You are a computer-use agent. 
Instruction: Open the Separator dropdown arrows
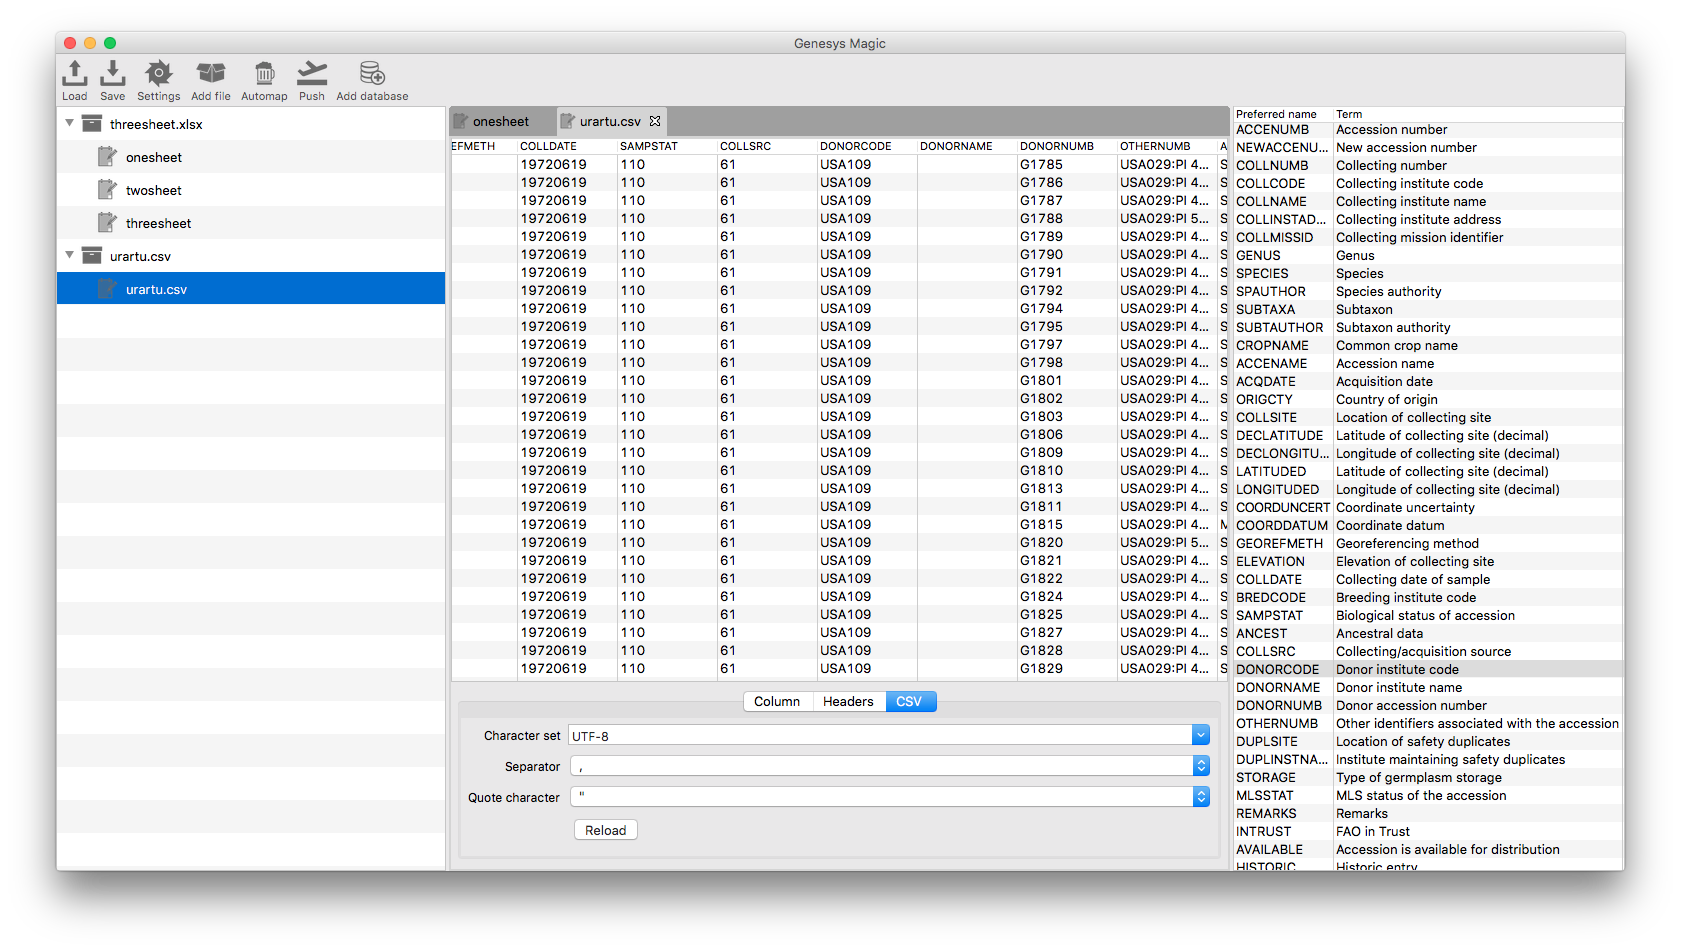coord(1201,766)
